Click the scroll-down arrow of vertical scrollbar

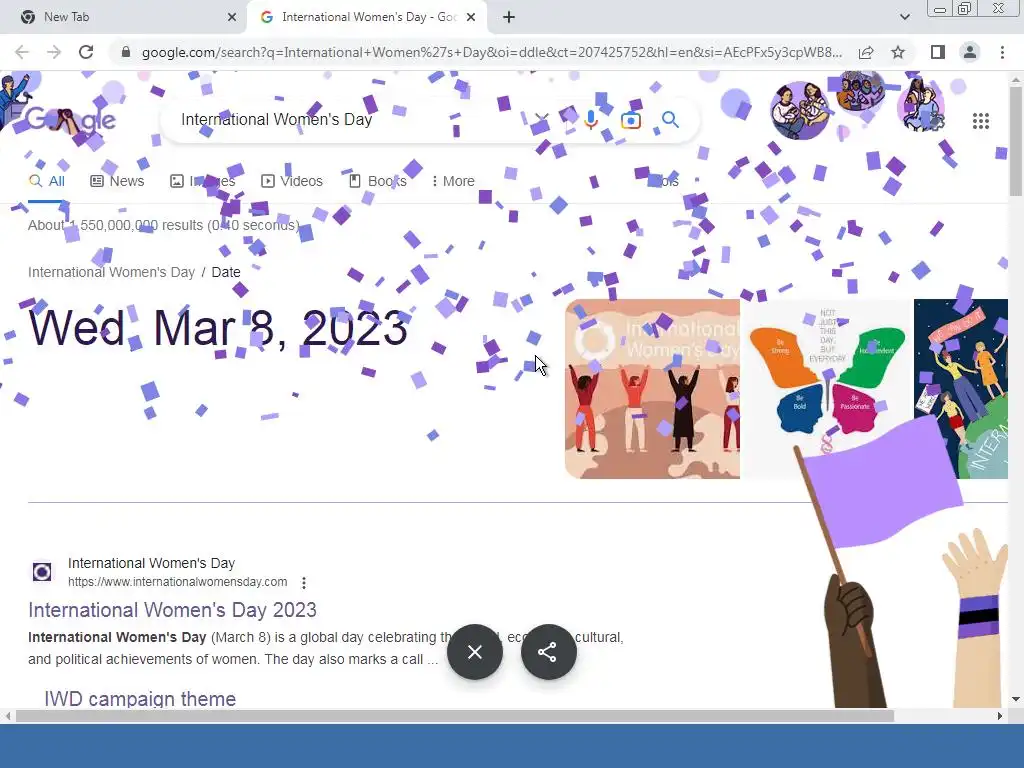pyautogui.click(x=1016, y=699)
